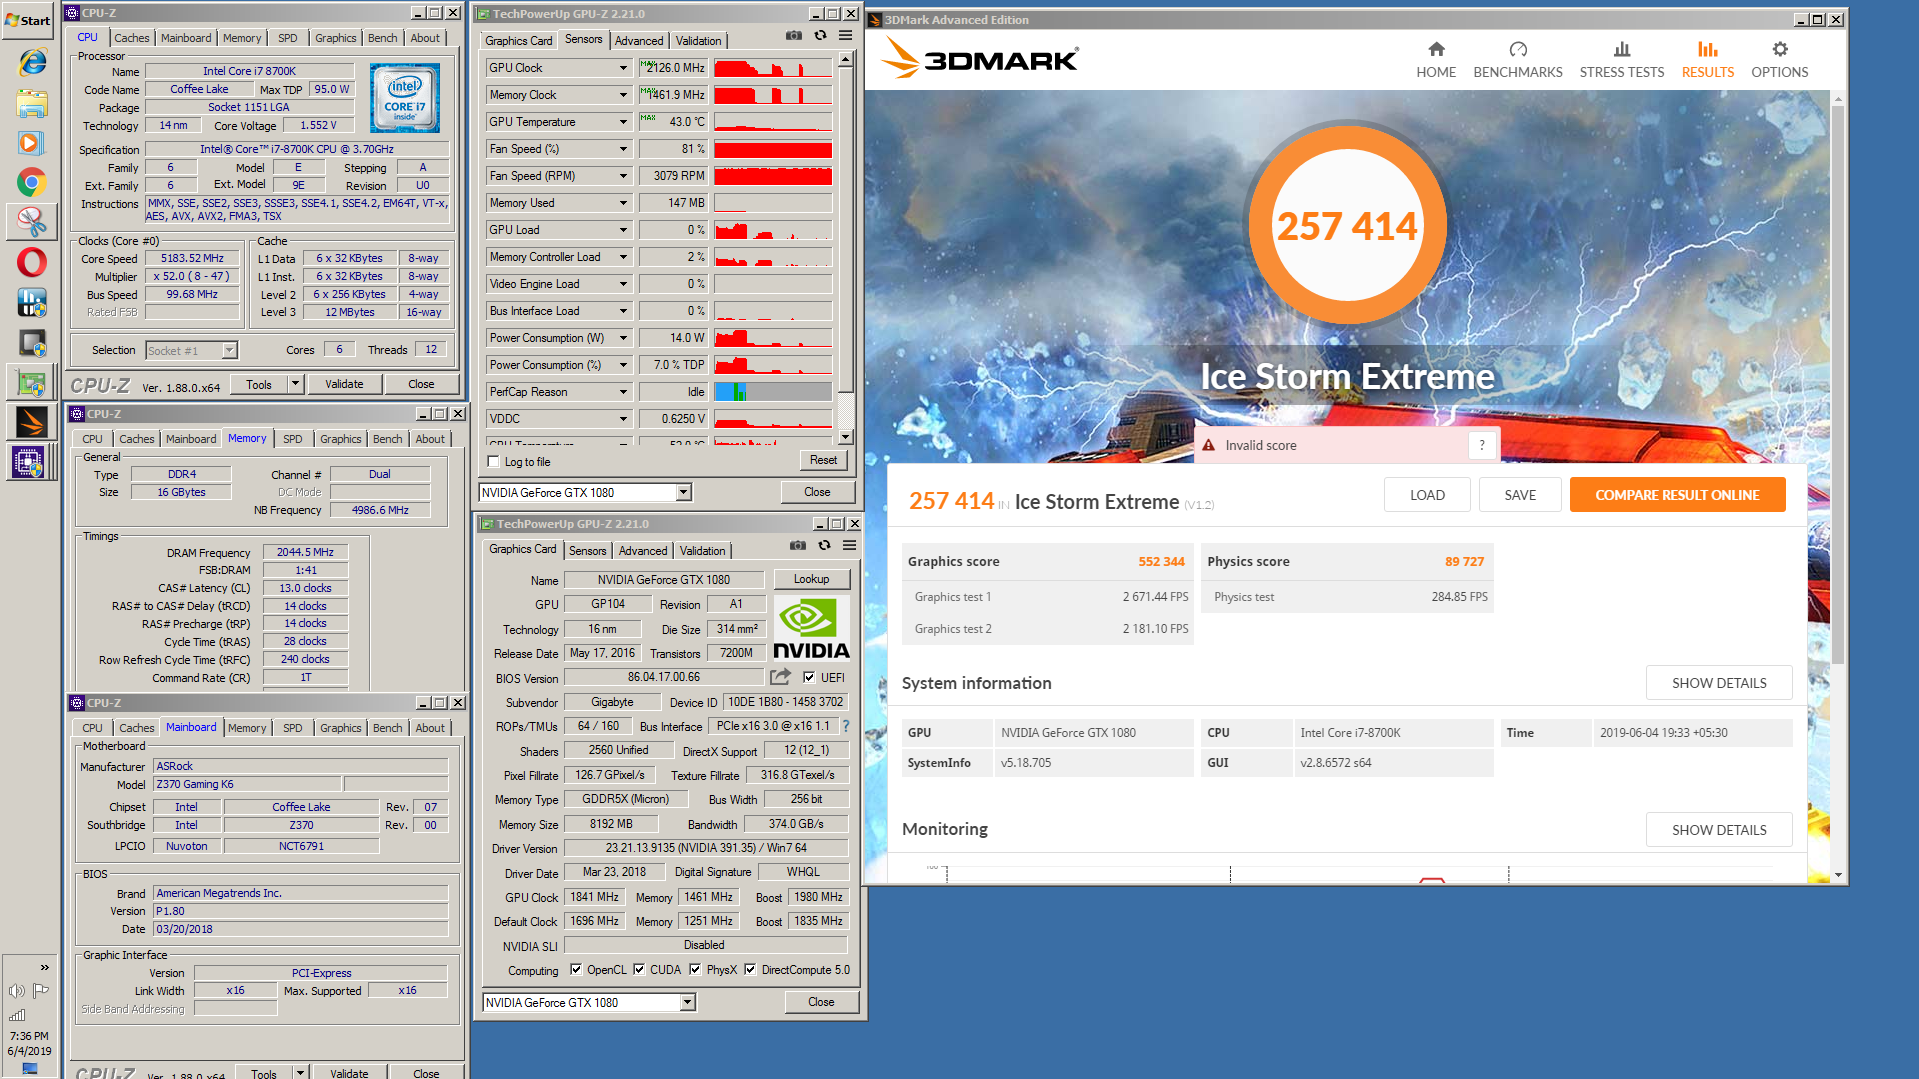The image size is (1919, 1079).
Task: Click the 257 414 score circle
Action: (1347, 225)
